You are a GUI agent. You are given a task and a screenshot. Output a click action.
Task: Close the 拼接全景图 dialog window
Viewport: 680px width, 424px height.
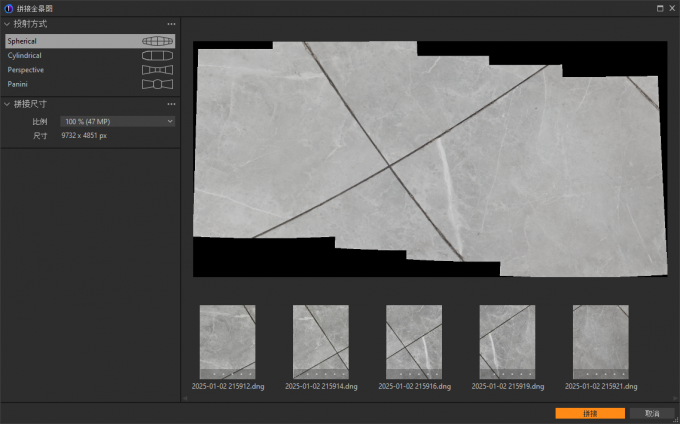pos(672,8)
